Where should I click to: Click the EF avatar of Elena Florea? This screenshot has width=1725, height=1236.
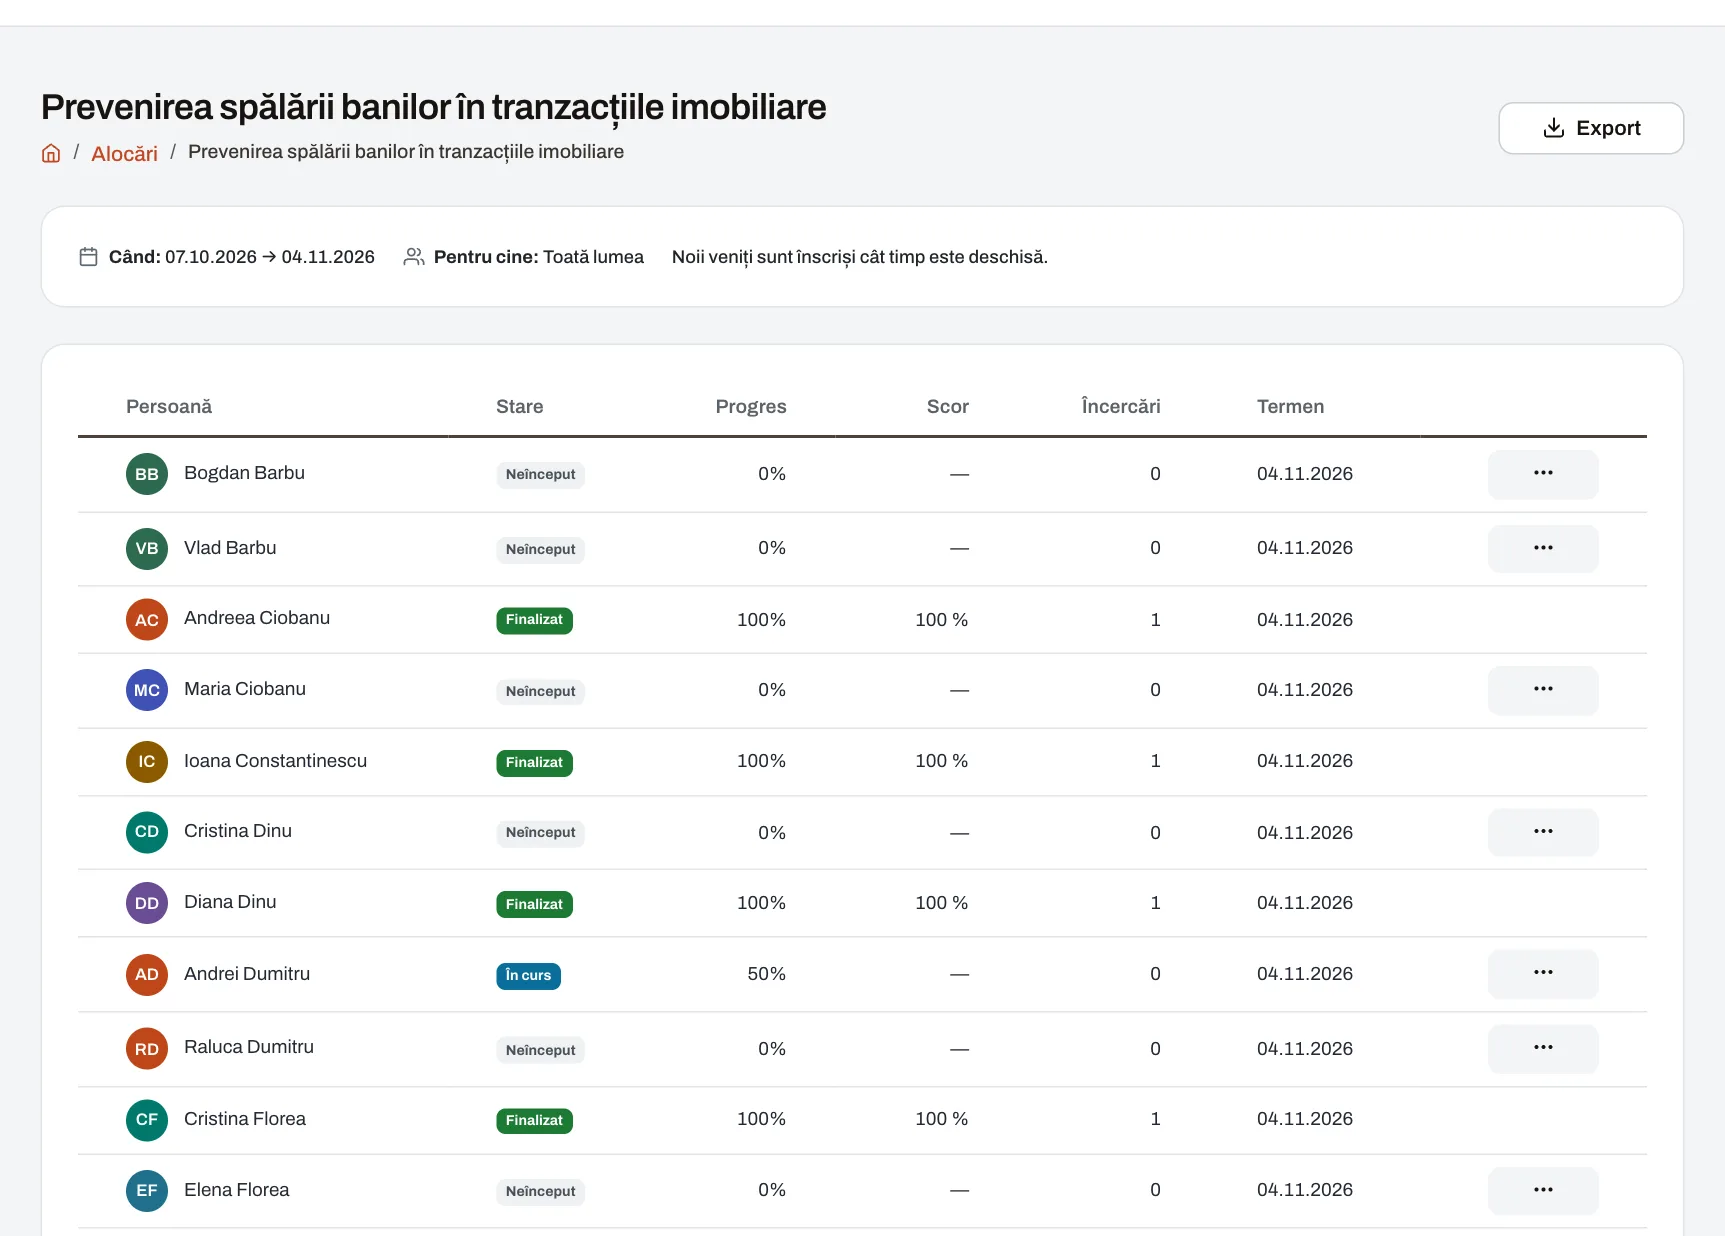click(x=147, y=1191)
